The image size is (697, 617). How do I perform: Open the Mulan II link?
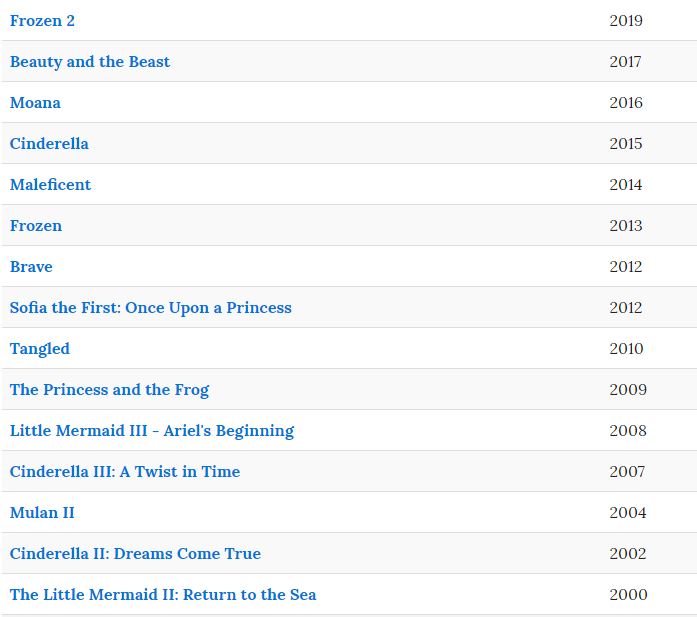(42, 513)
